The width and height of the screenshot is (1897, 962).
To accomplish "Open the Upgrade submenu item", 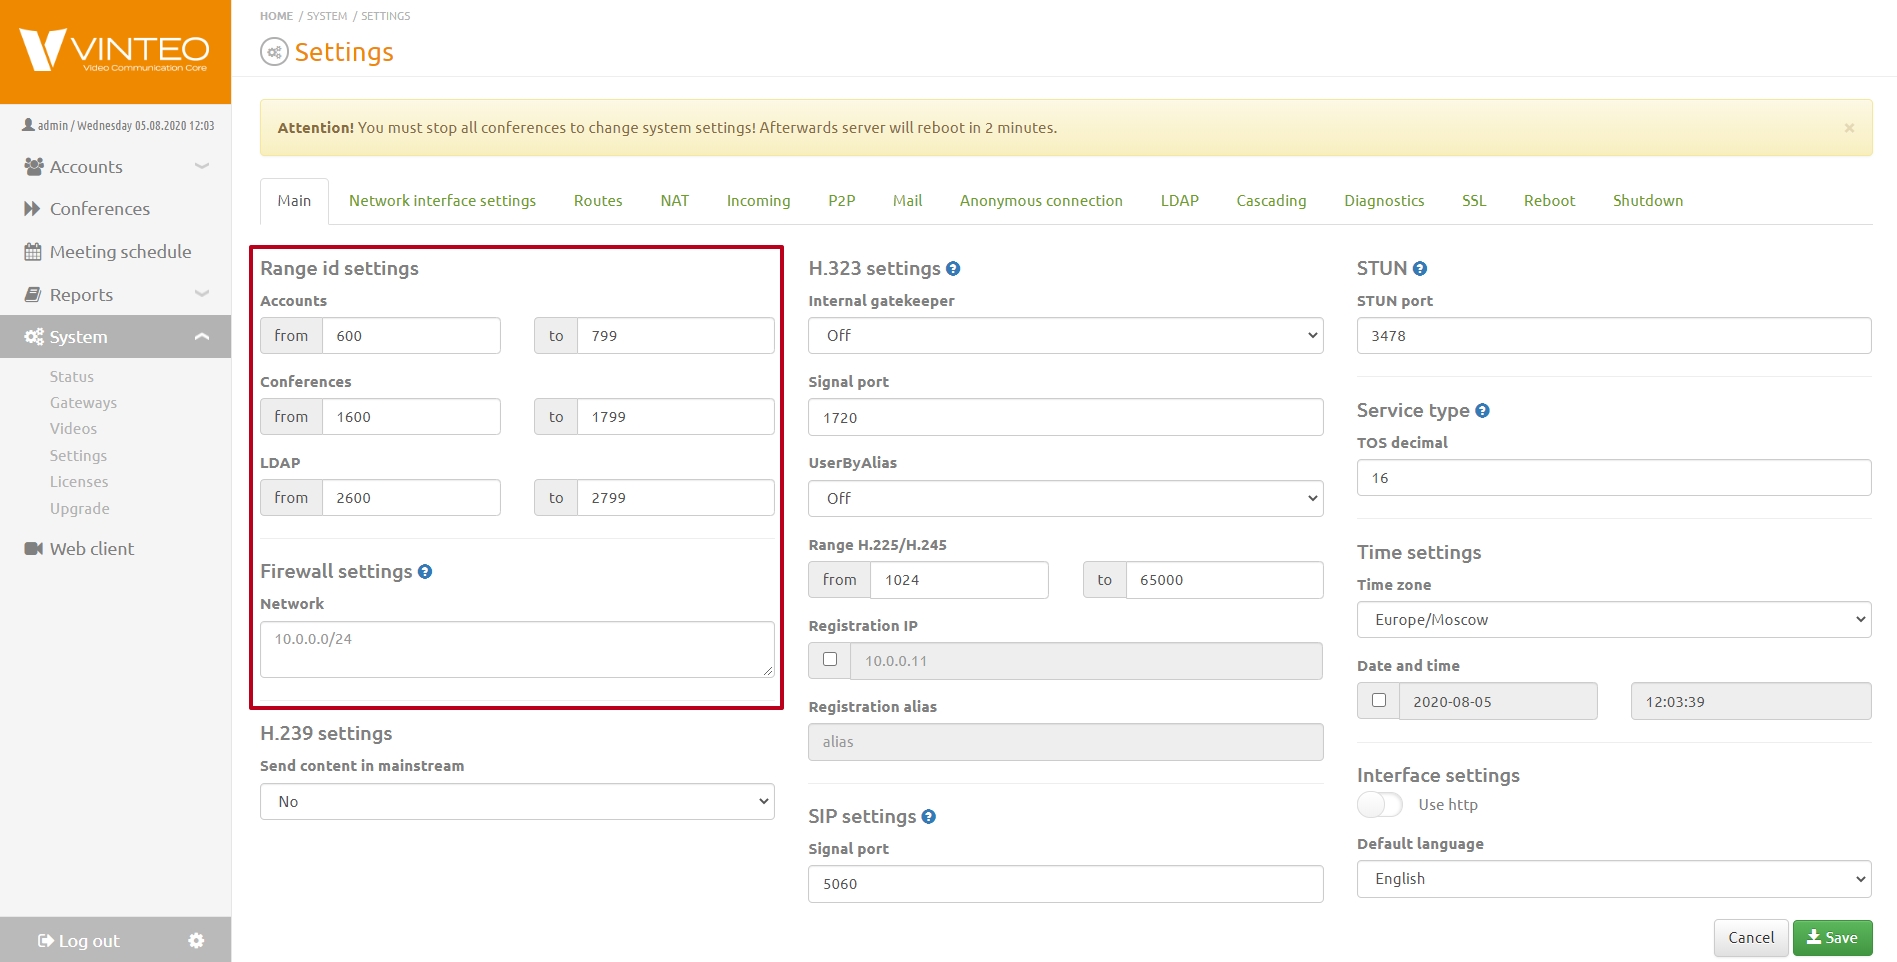I will click(x=80, y=509).
